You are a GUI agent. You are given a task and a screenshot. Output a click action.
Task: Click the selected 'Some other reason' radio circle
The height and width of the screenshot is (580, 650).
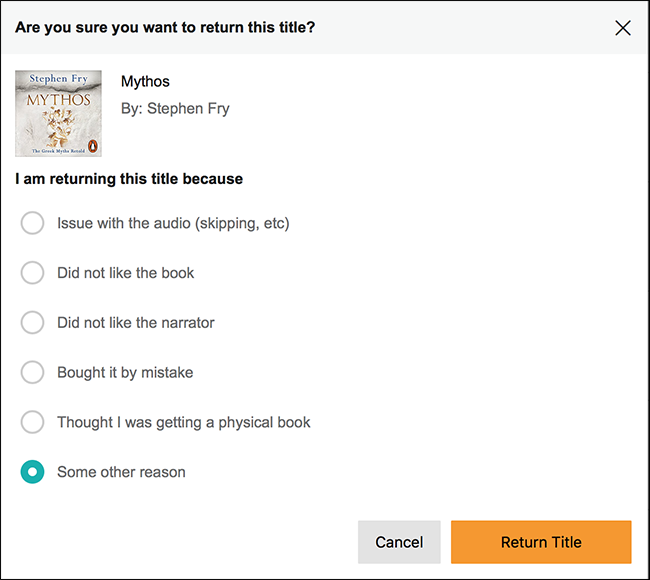[x=32, y=472]
